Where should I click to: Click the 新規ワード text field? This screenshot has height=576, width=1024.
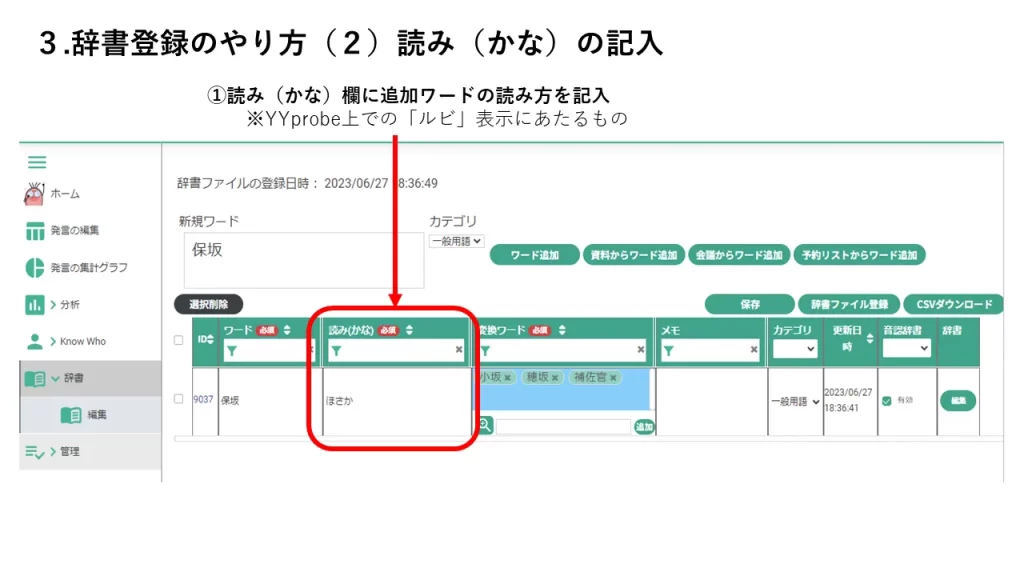(x=304, y=260)
